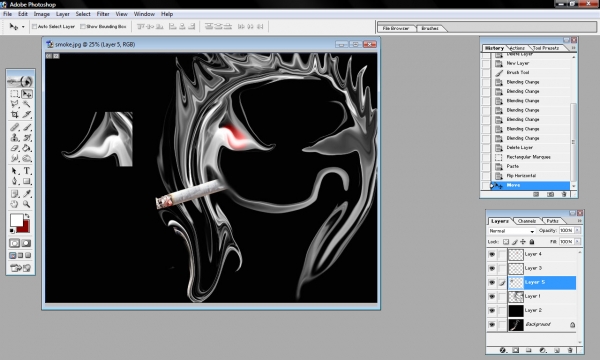Hide Layer 4 with its eye icon
This screenshot has height=360, width=600.
492,254
